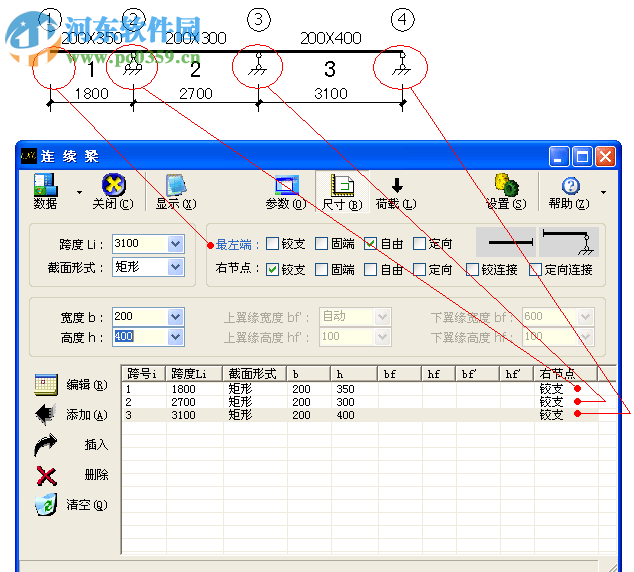Select the 尺寸(B) dimension tool
The image size is (634, 572).
tap(342, 191)
